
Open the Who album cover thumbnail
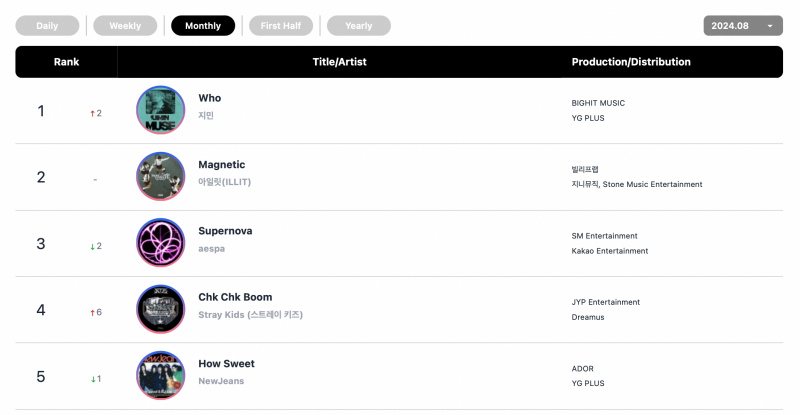[x=161, y=110]
